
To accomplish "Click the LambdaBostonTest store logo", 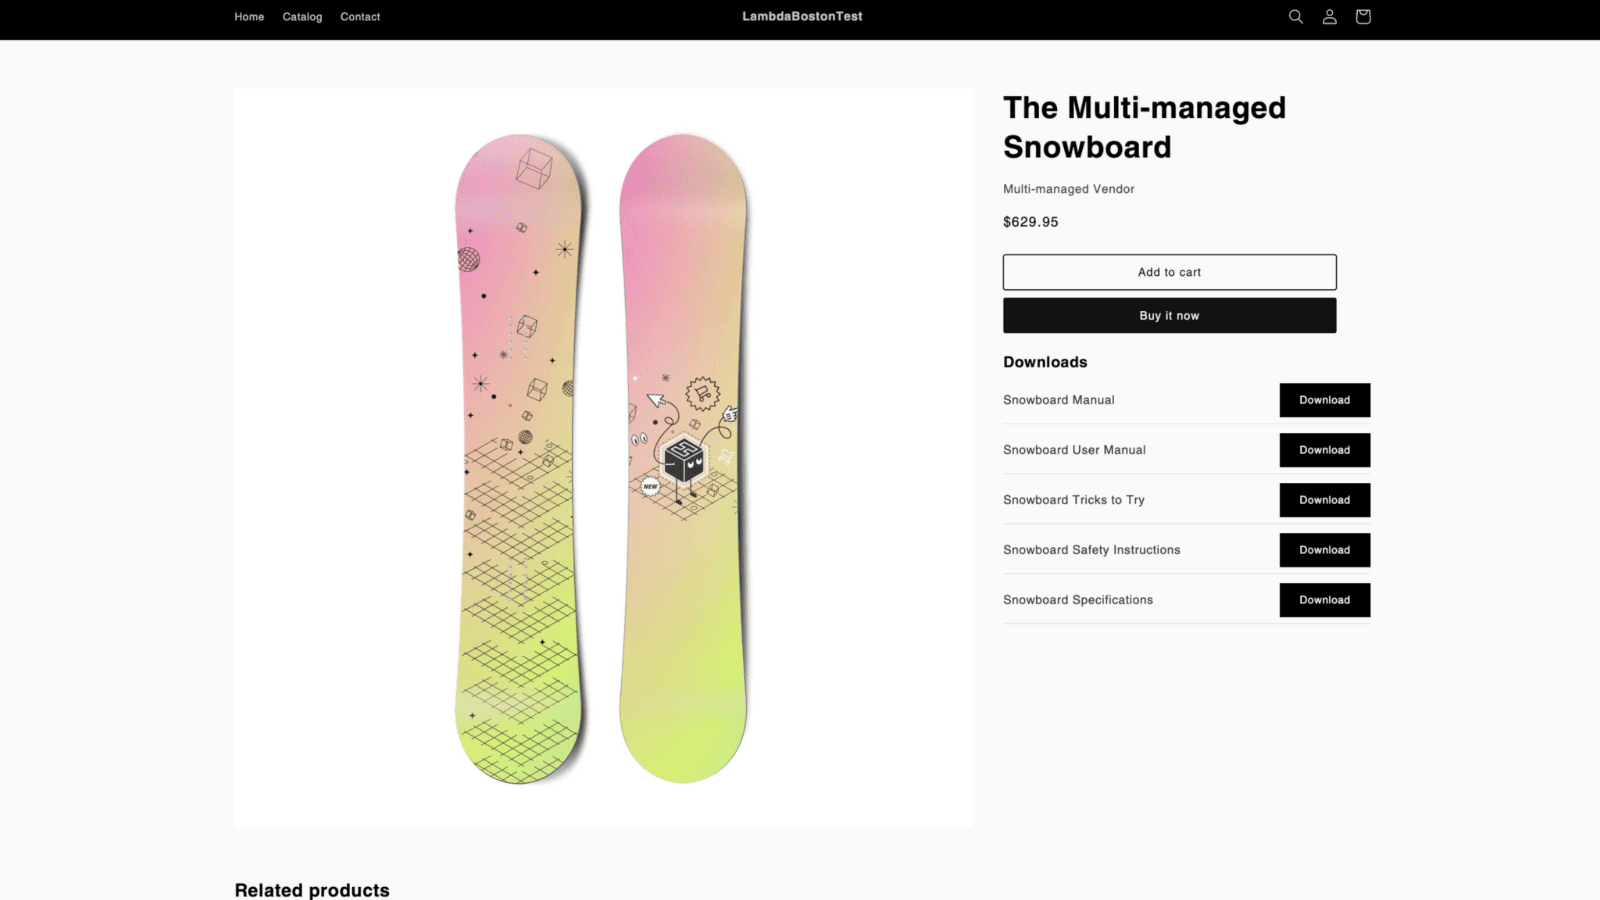I will click(x=802, y=17).
